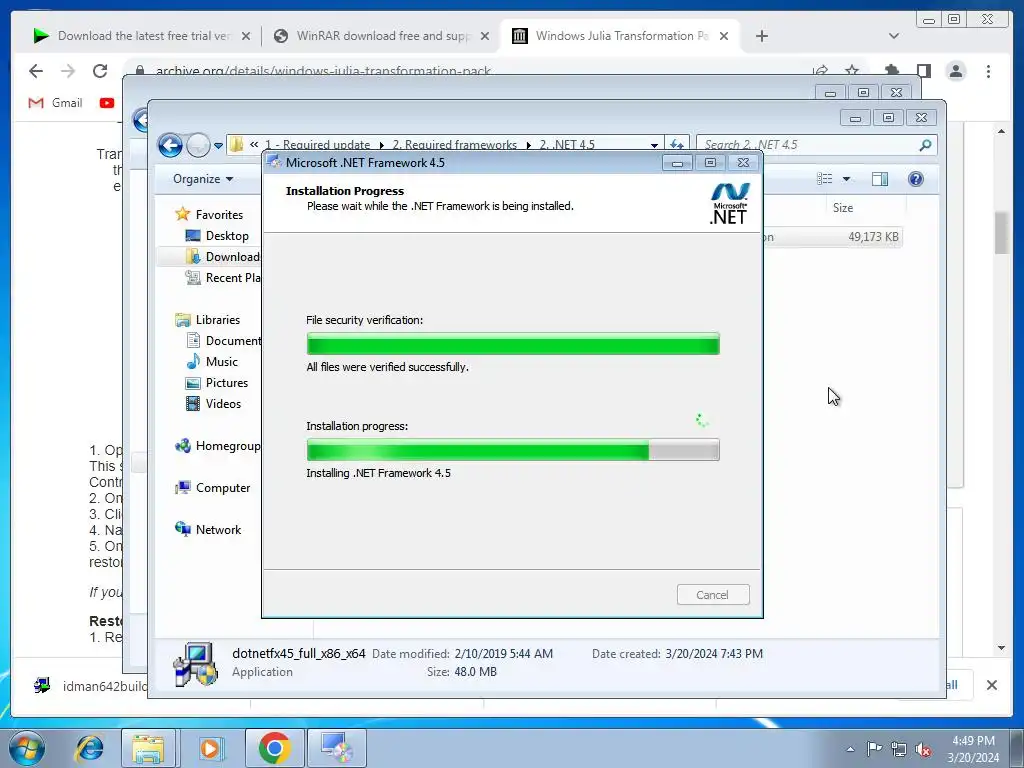Click the change view icon in Explorer

point(825,179)
